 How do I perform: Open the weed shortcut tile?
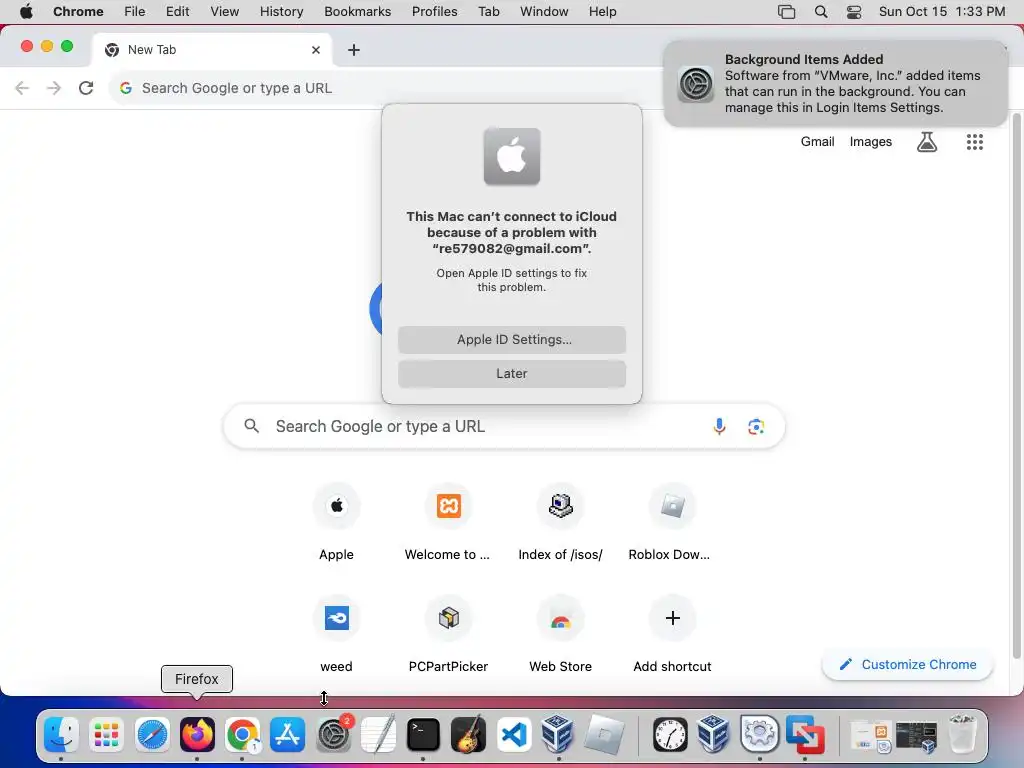336,635
